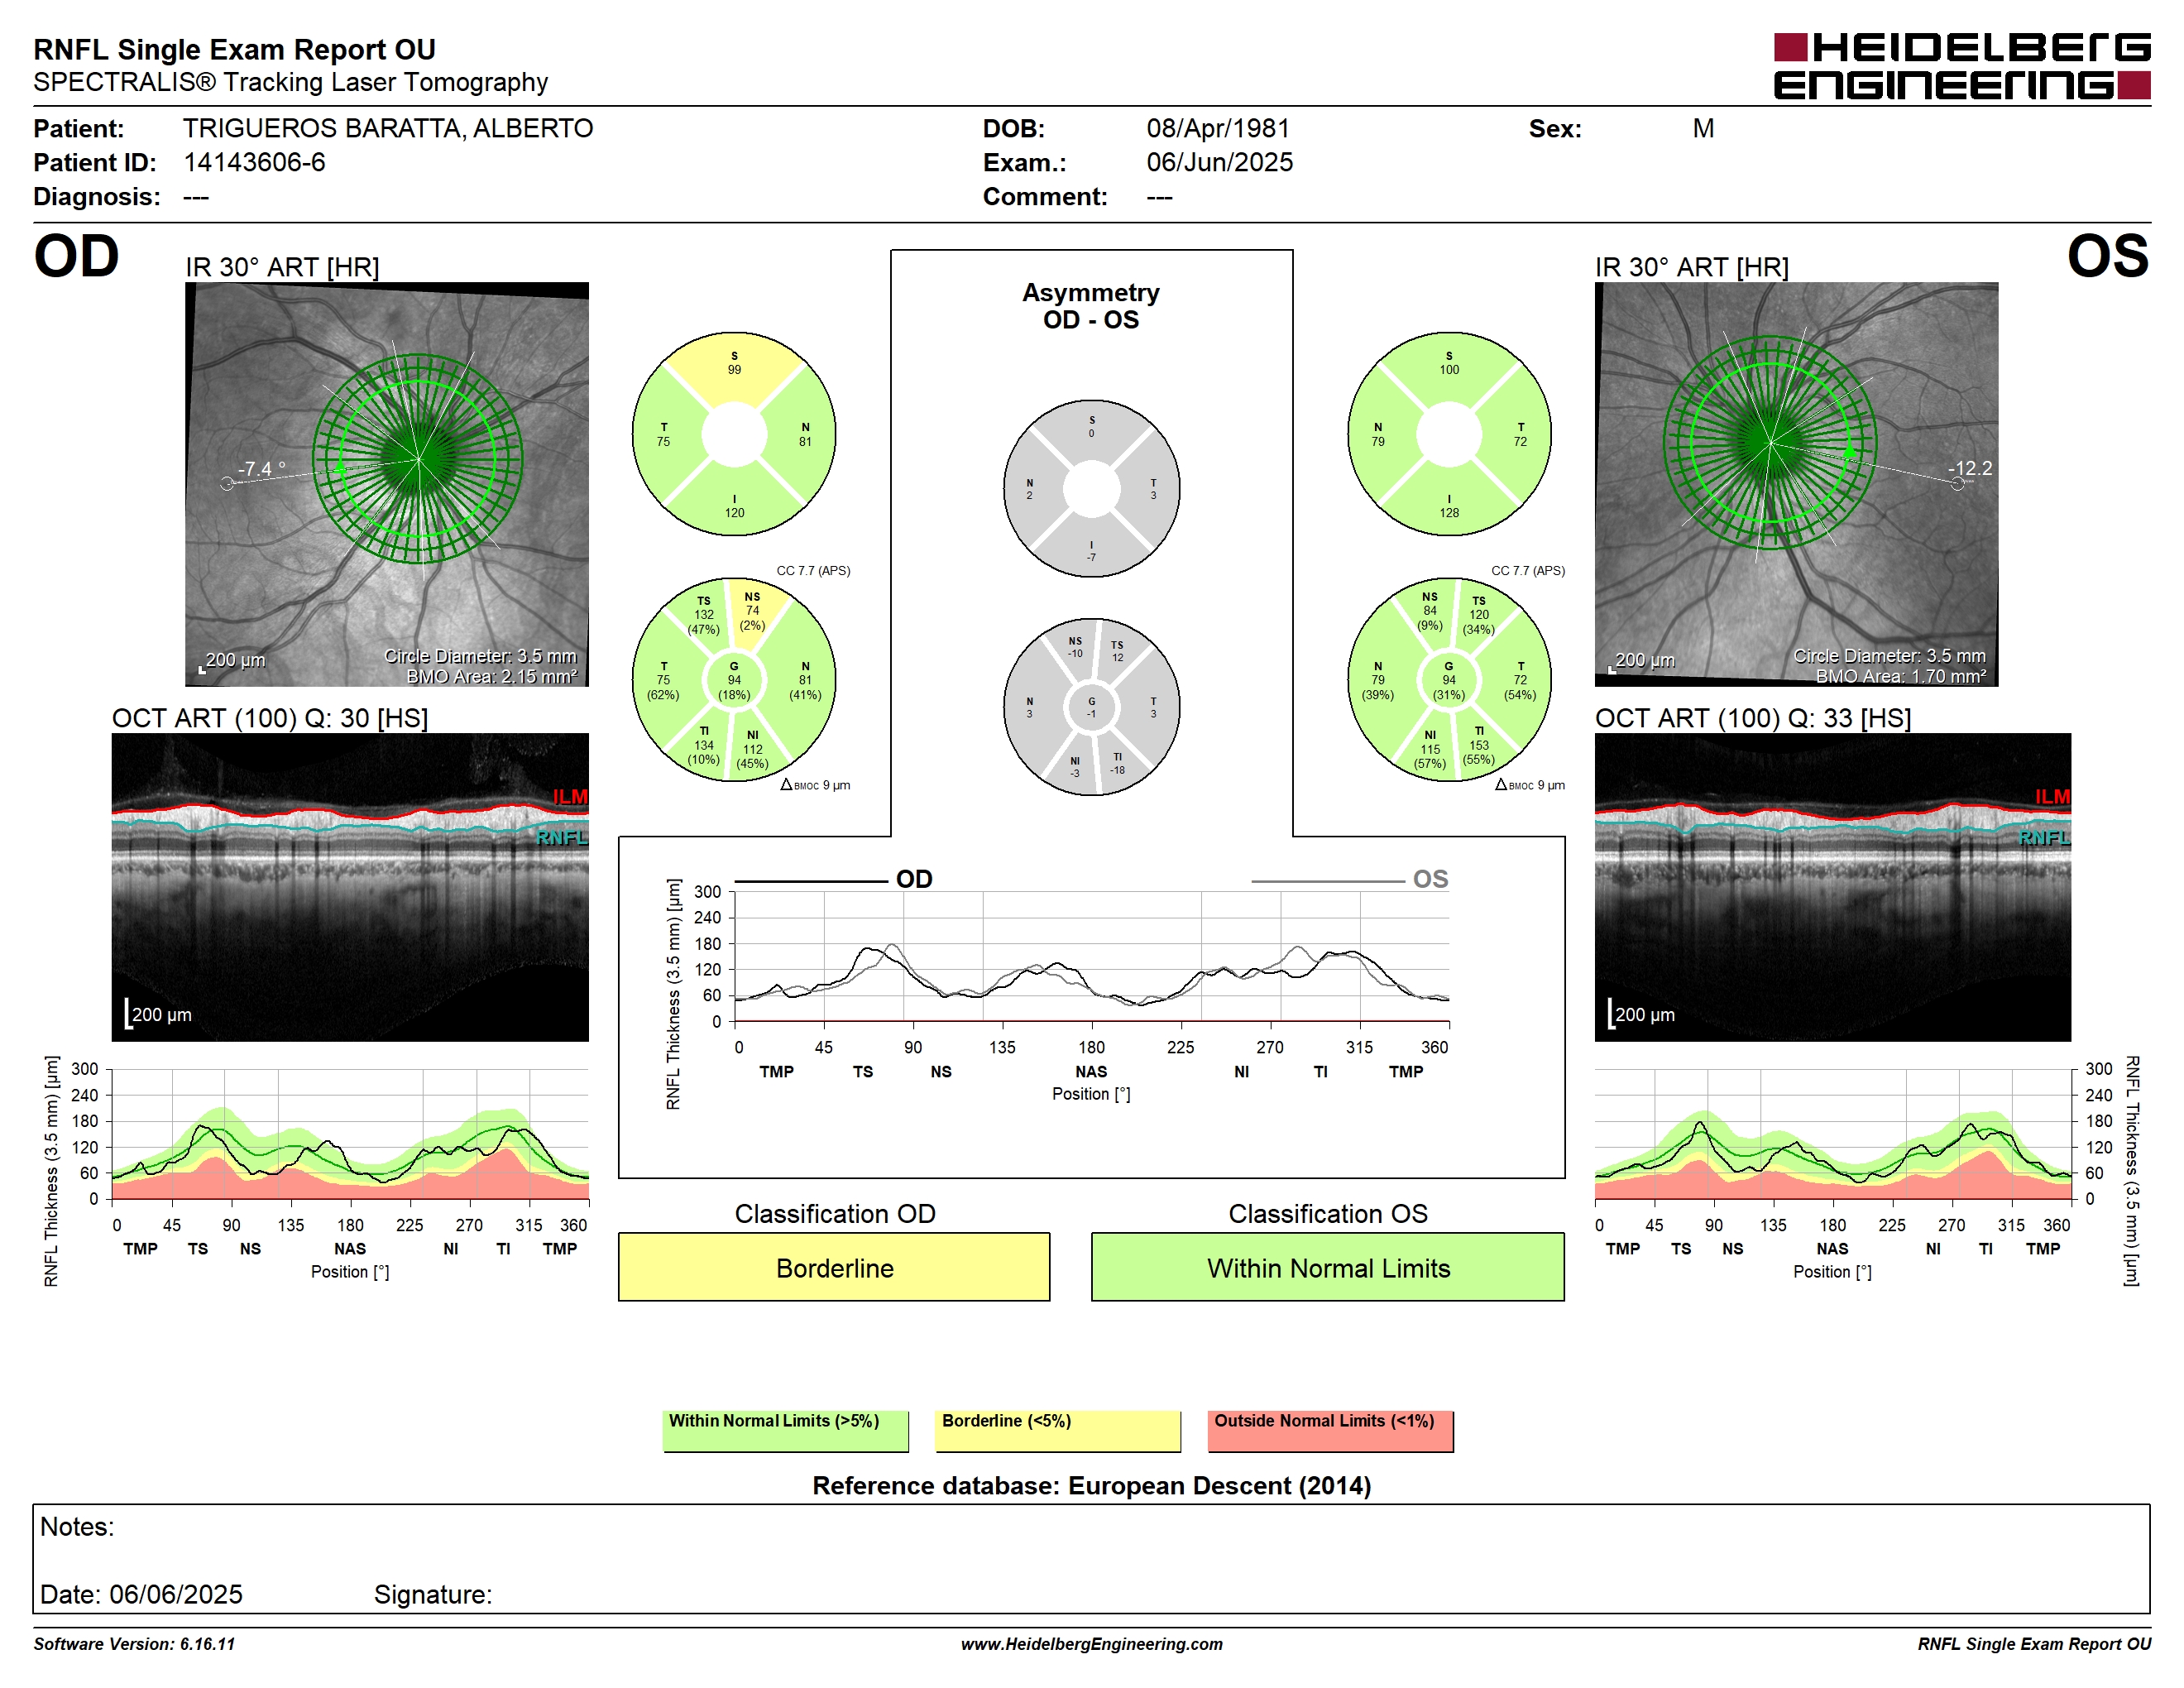Click the OS S 100 sector
2184x1688 pixels.
pos(1448,364)
